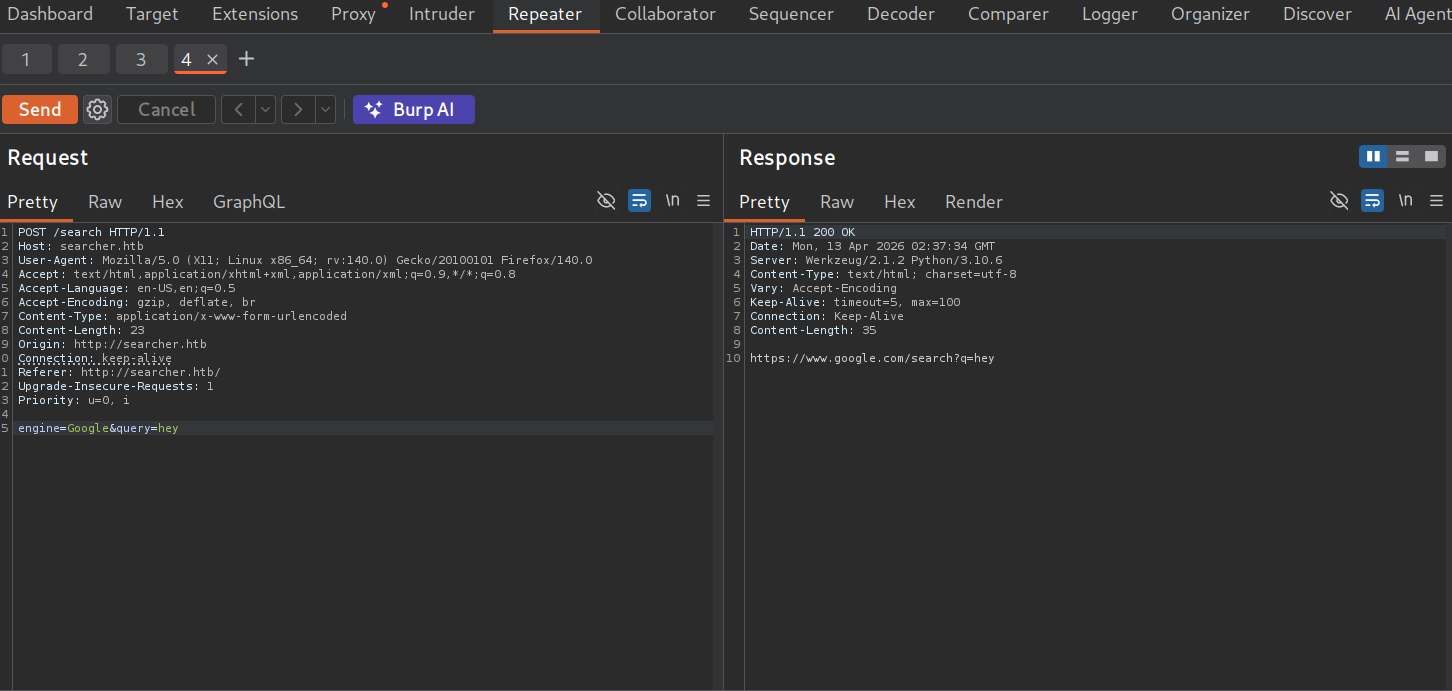Go forward to next request in history
This screenshot has width=1452, height=691.
point(298,110)
